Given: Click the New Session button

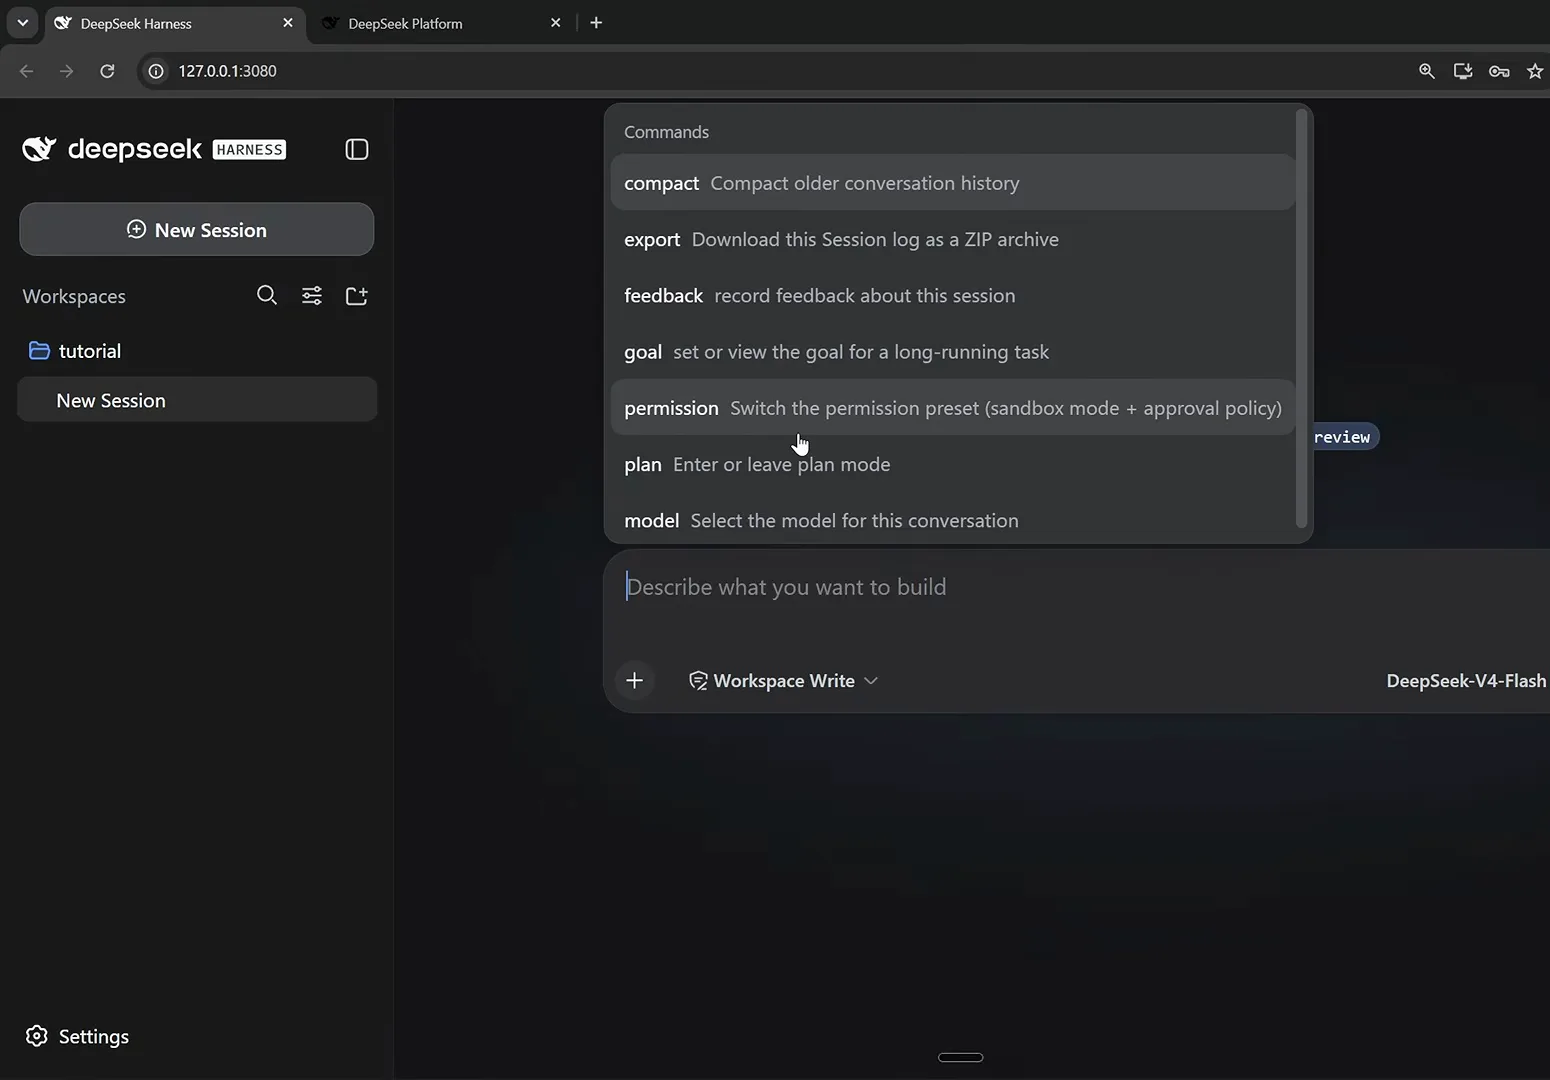Looking at the screenshot, I should (x=197, y=229).
